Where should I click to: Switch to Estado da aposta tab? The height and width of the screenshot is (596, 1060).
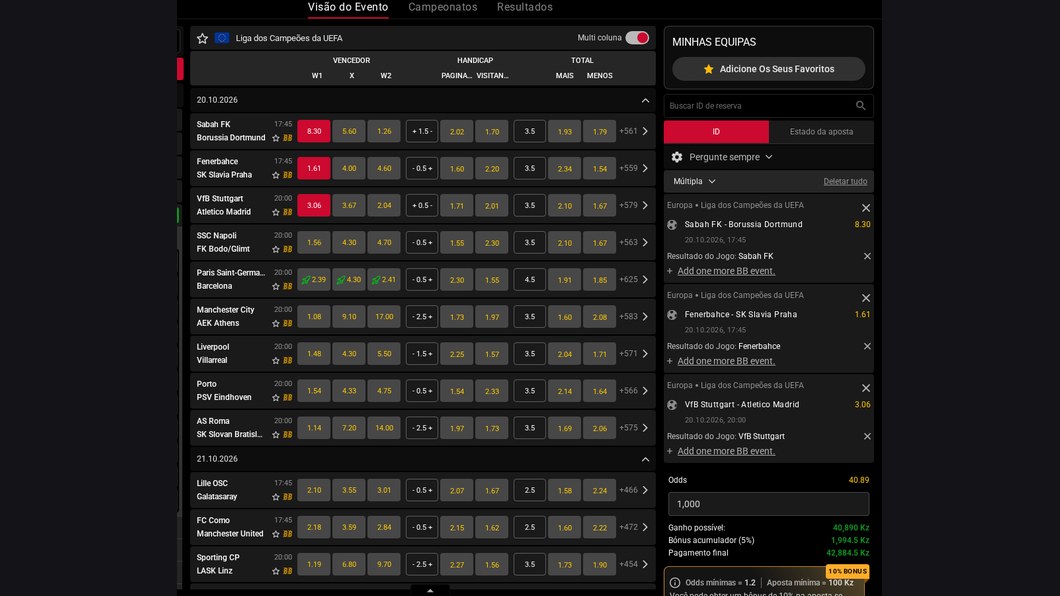(x=821, y=132)
